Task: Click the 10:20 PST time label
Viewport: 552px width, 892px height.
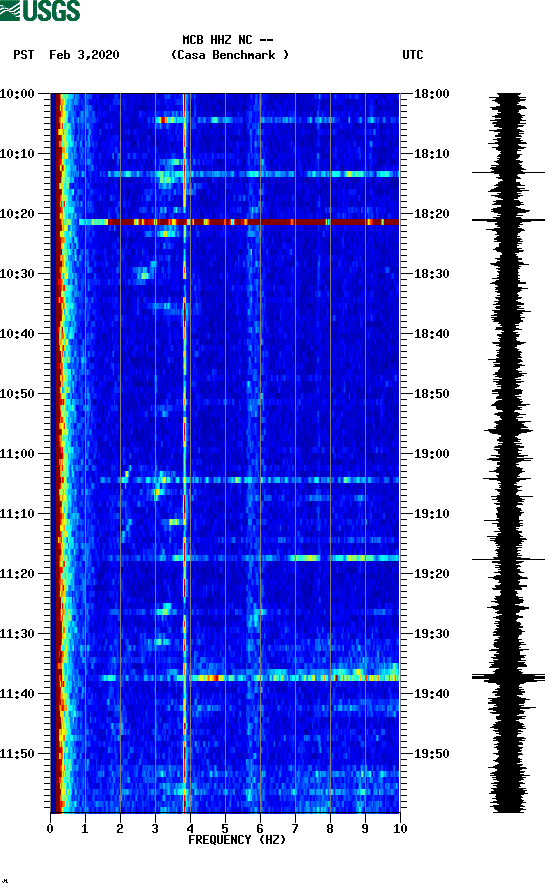Action: pos(18,214)
